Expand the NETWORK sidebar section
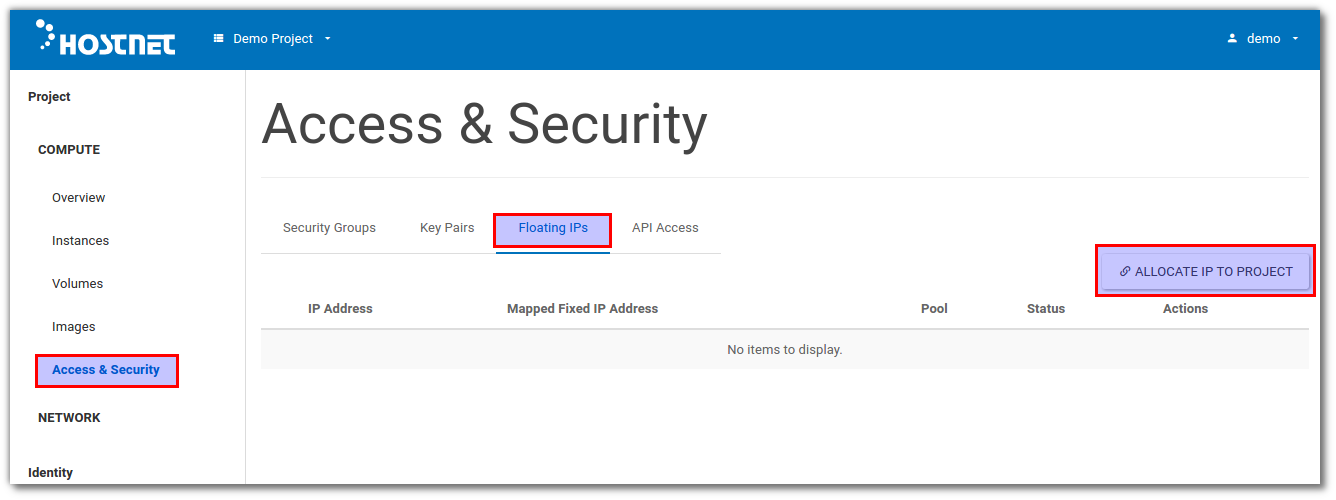Viewport: 1336px width, 500px height. [x=69, y=418]
